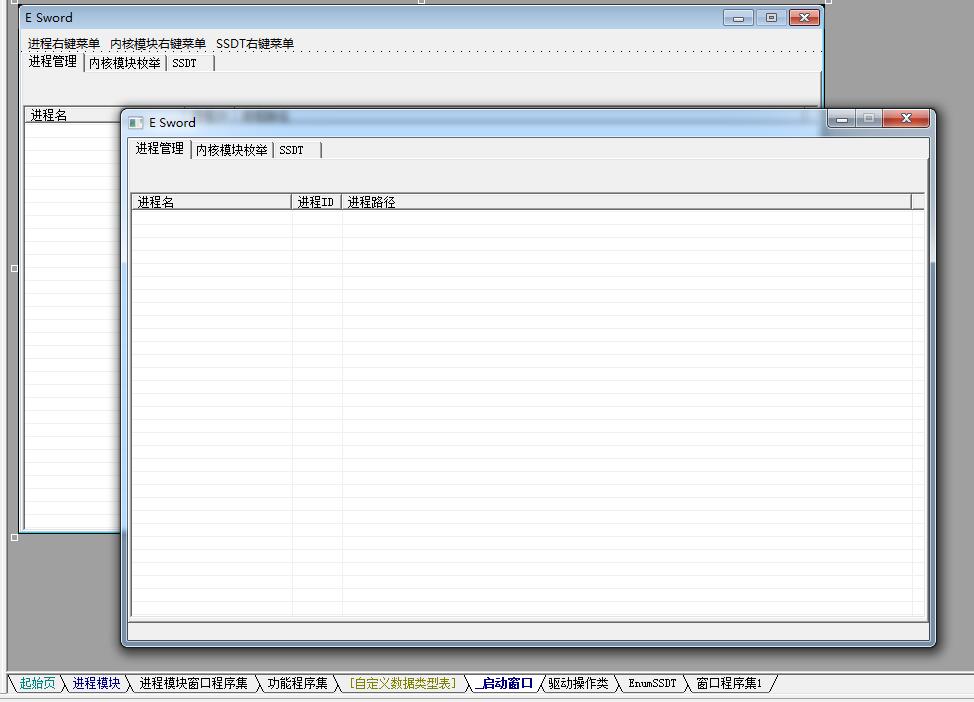Select 内核模块枚举 tab in designer window
This screenshot has height=702, width=974.
point(125,63)
